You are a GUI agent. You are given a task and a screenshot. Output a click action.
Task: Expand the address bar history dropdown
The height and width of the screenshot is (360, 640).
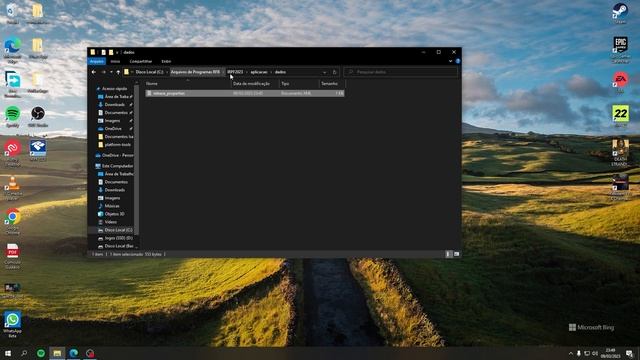pos(324,72)
